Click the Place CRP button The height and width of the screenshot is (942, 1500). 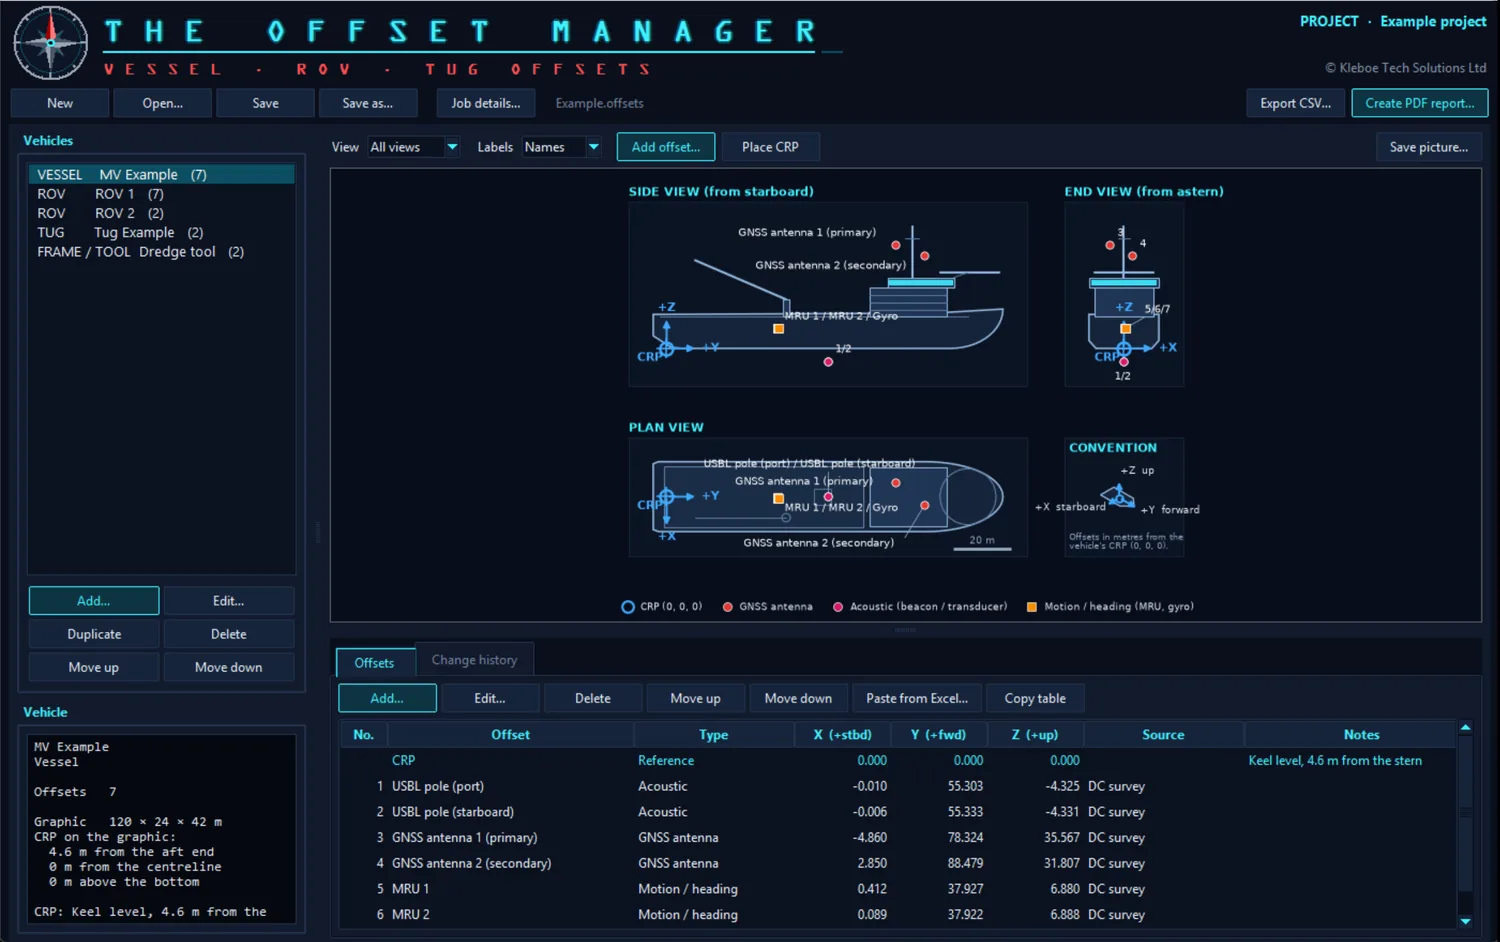770,147
